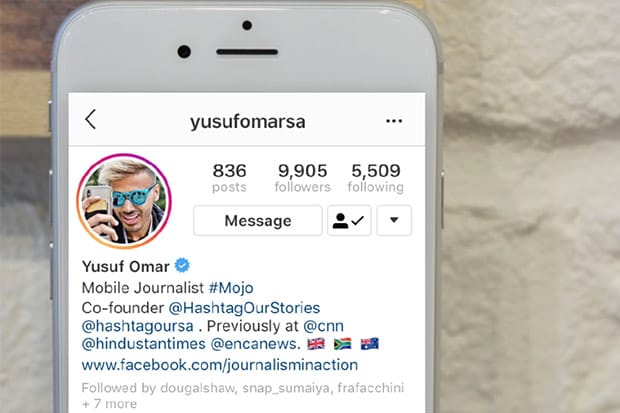
Task: Tap the UK flag emoji
Action: tap(316, 344)
